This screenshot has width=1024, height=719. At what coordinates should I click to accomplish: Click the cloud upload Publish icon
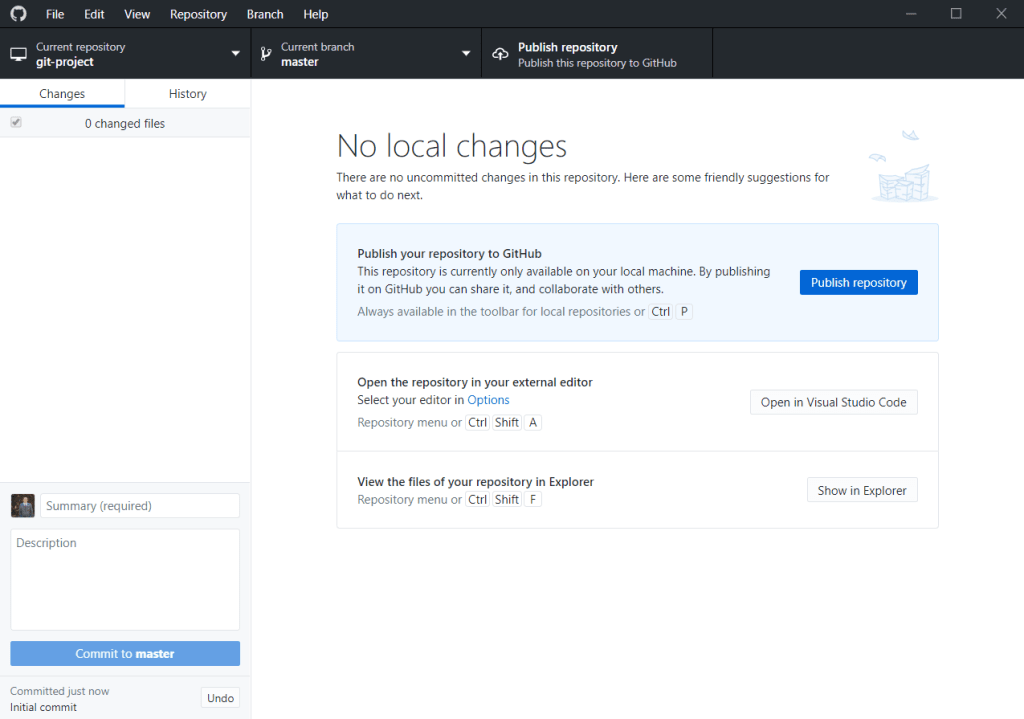(500, 54)
